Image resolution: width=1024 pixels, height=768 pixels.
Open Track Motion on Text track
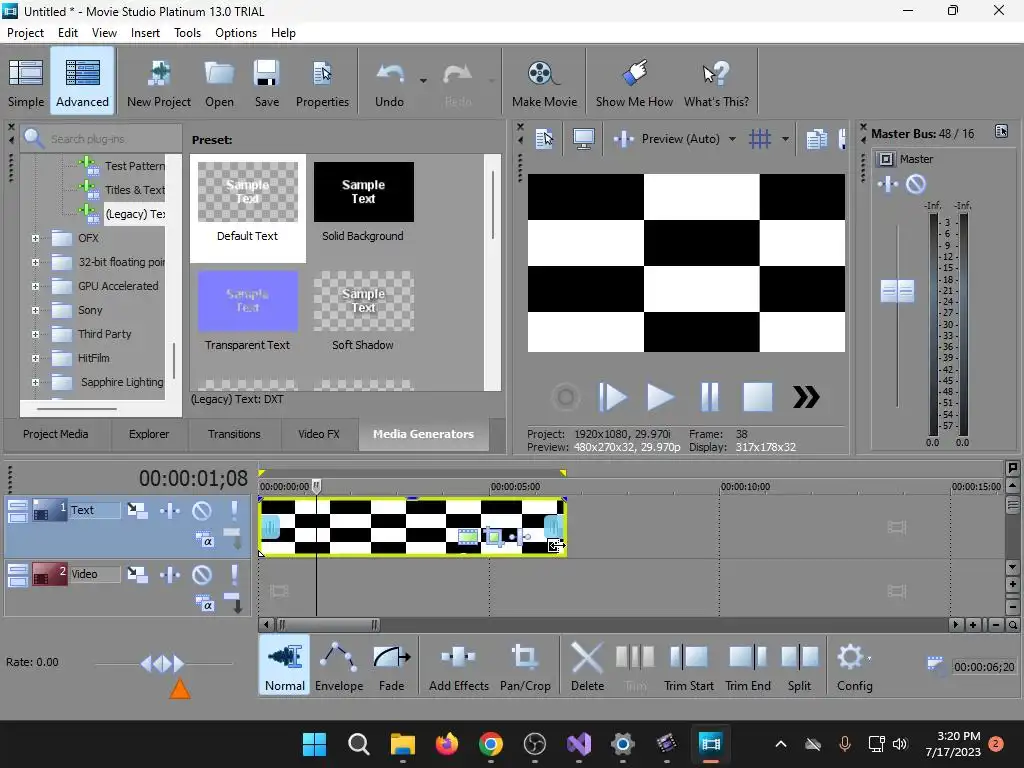137,510
